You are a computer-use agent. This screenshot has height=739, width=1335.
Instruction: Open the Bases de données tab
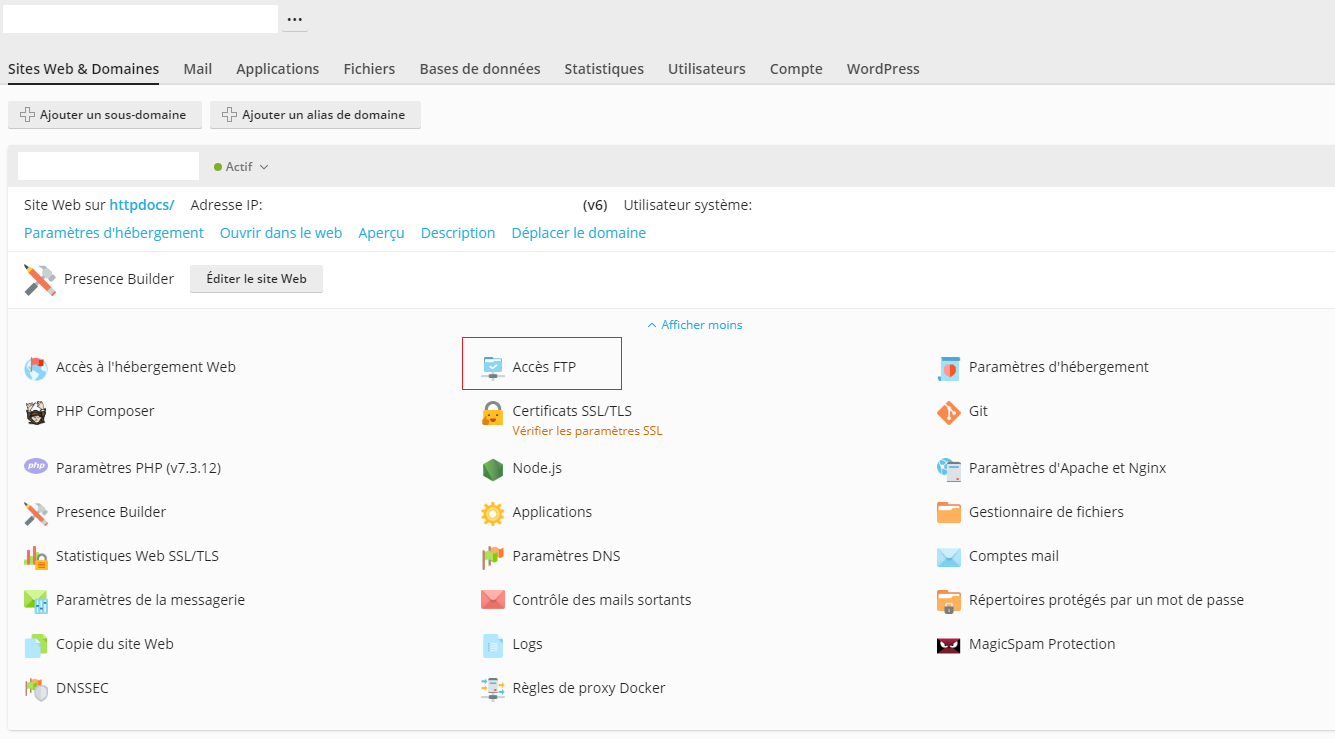pyautogui.click(x=480, y=69)
